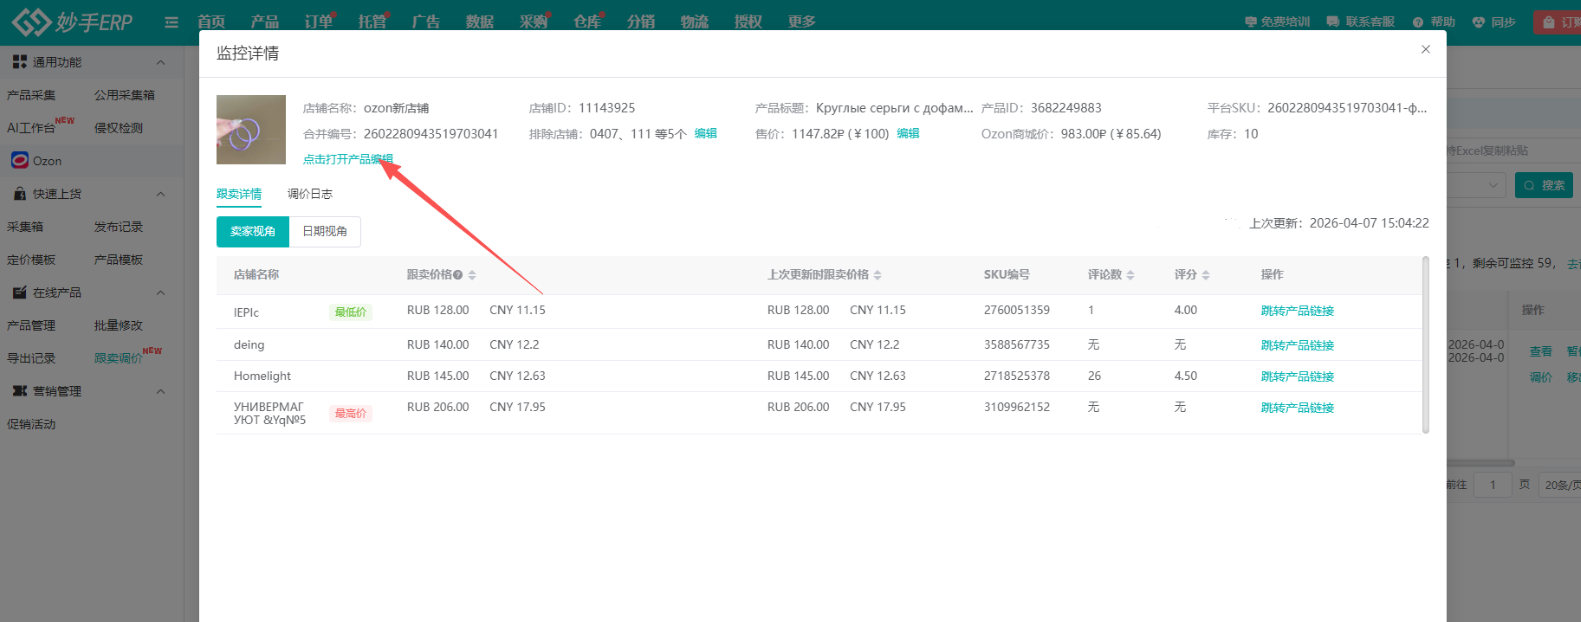Open the 更多 top menu
This screenshot has height=622, width=1581.
coord(802,22)
